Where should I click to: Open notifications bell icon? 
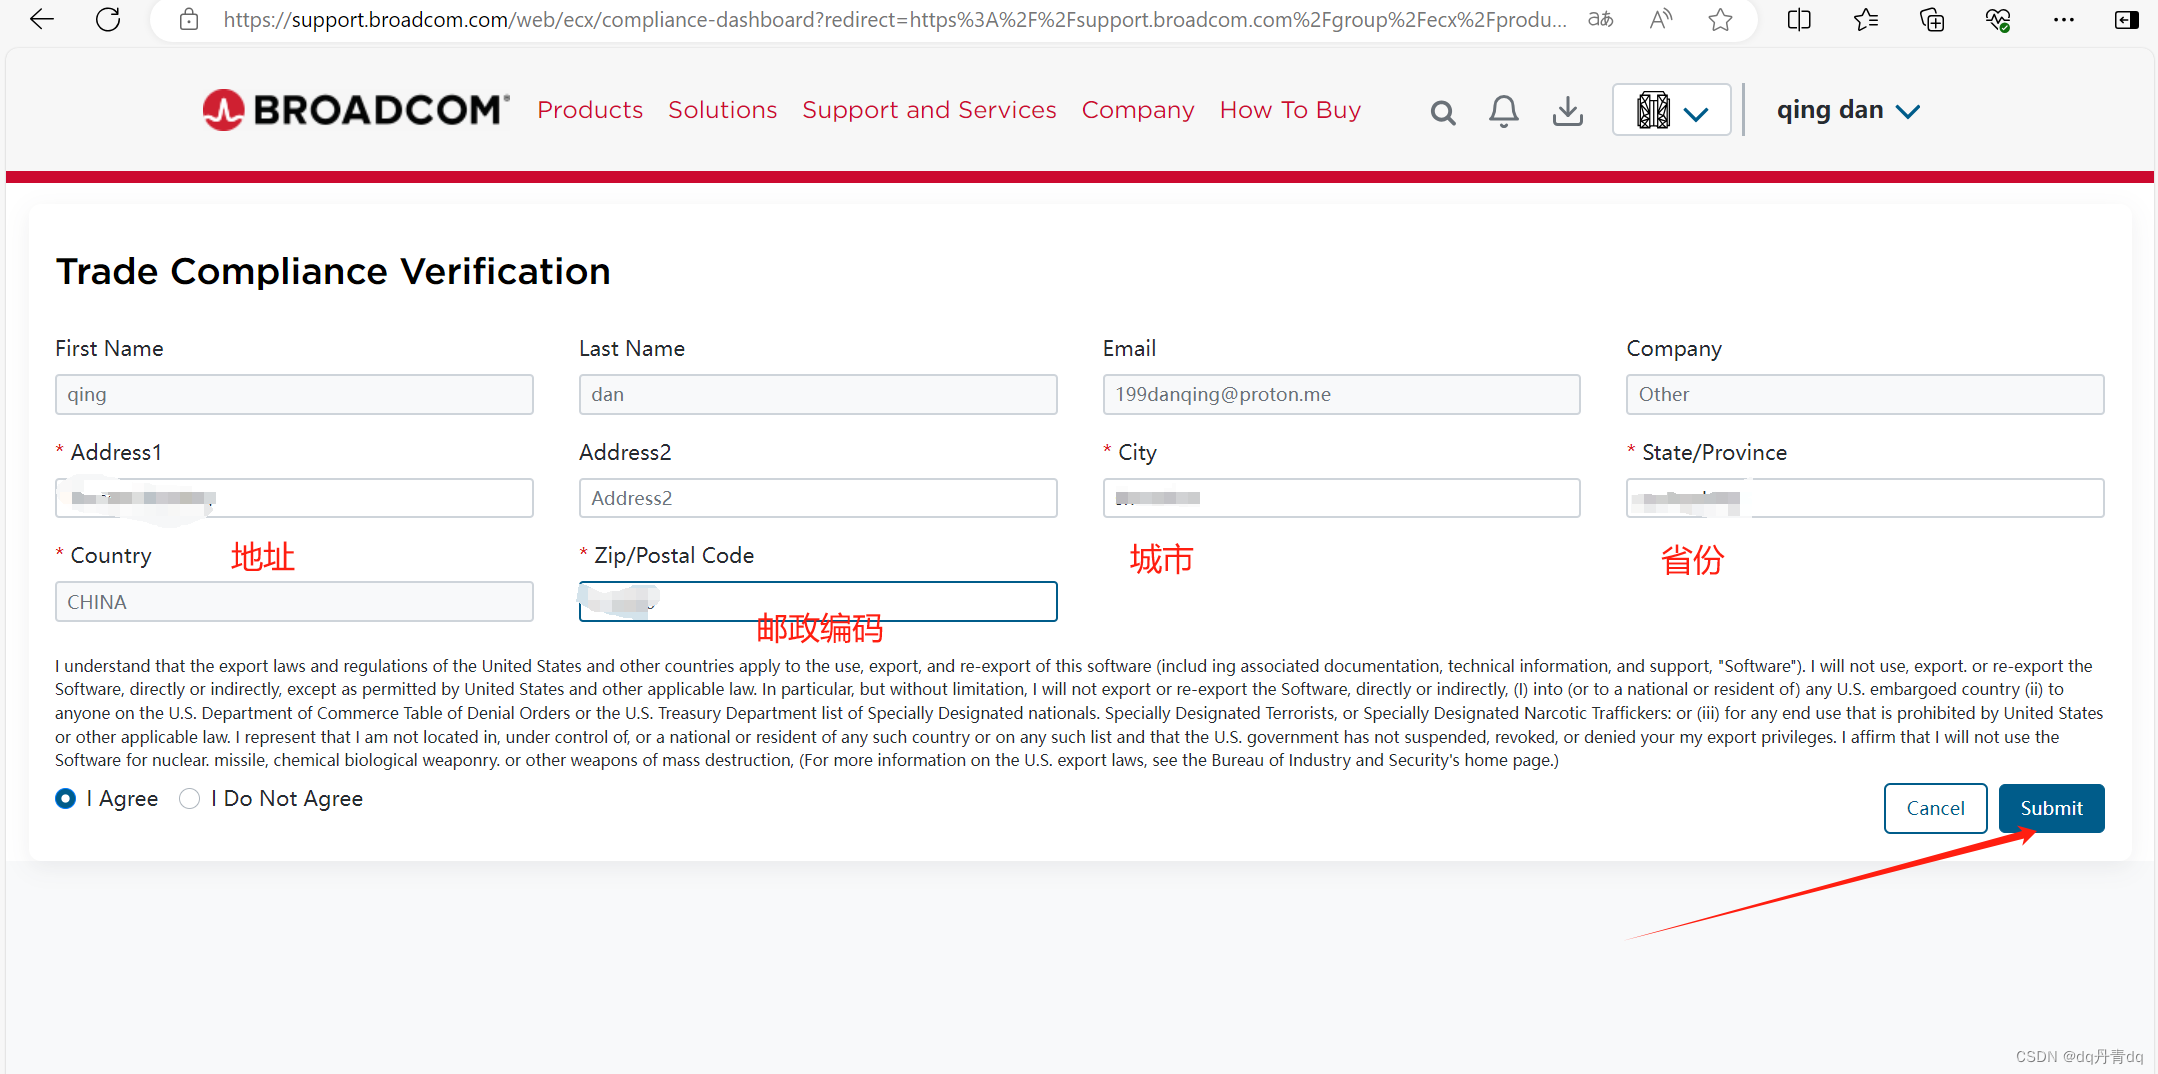click(x=1503, y=111)
